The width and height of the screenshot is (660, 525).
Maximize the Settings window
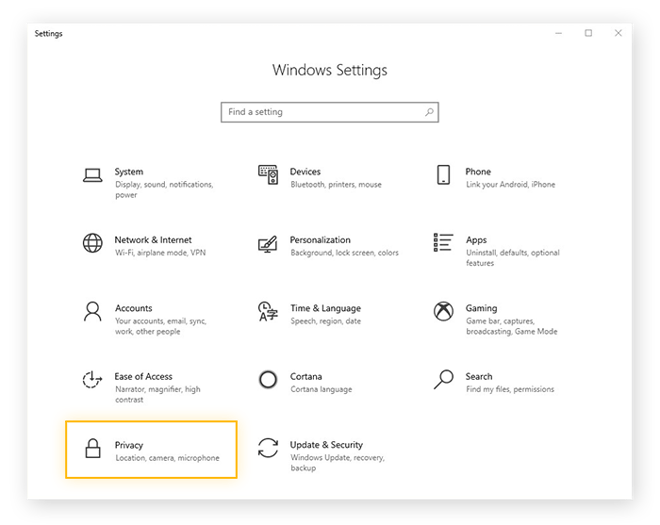pyautogui.click(x=588, y=33)
